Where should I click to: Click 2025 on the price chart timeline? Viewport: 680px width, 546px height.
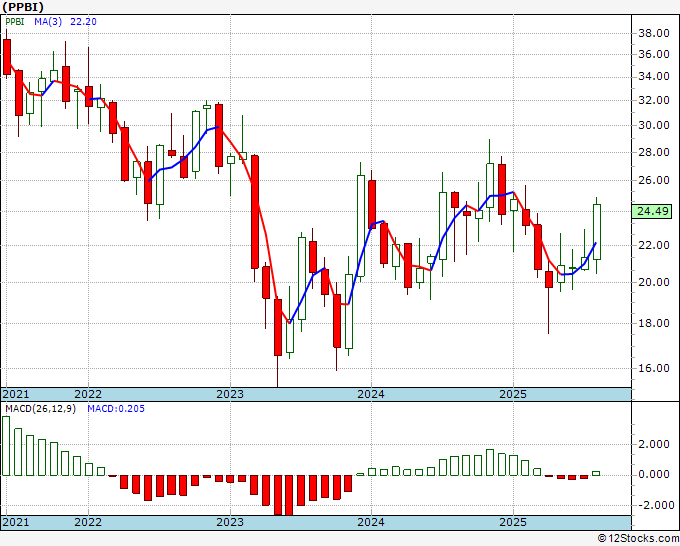pos(513,394)
